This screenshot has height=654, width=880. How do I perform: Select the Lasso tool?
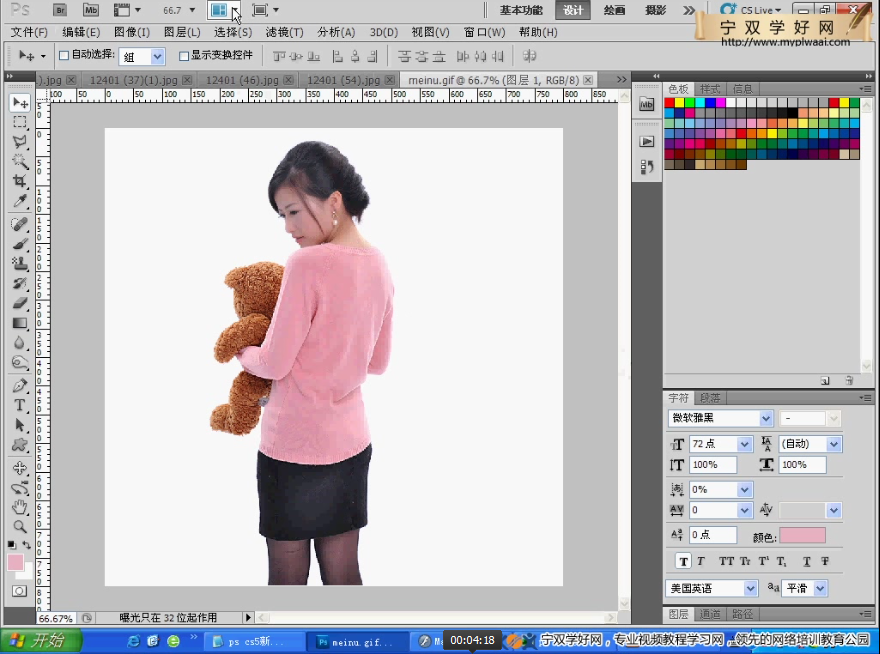pos(20,141)
